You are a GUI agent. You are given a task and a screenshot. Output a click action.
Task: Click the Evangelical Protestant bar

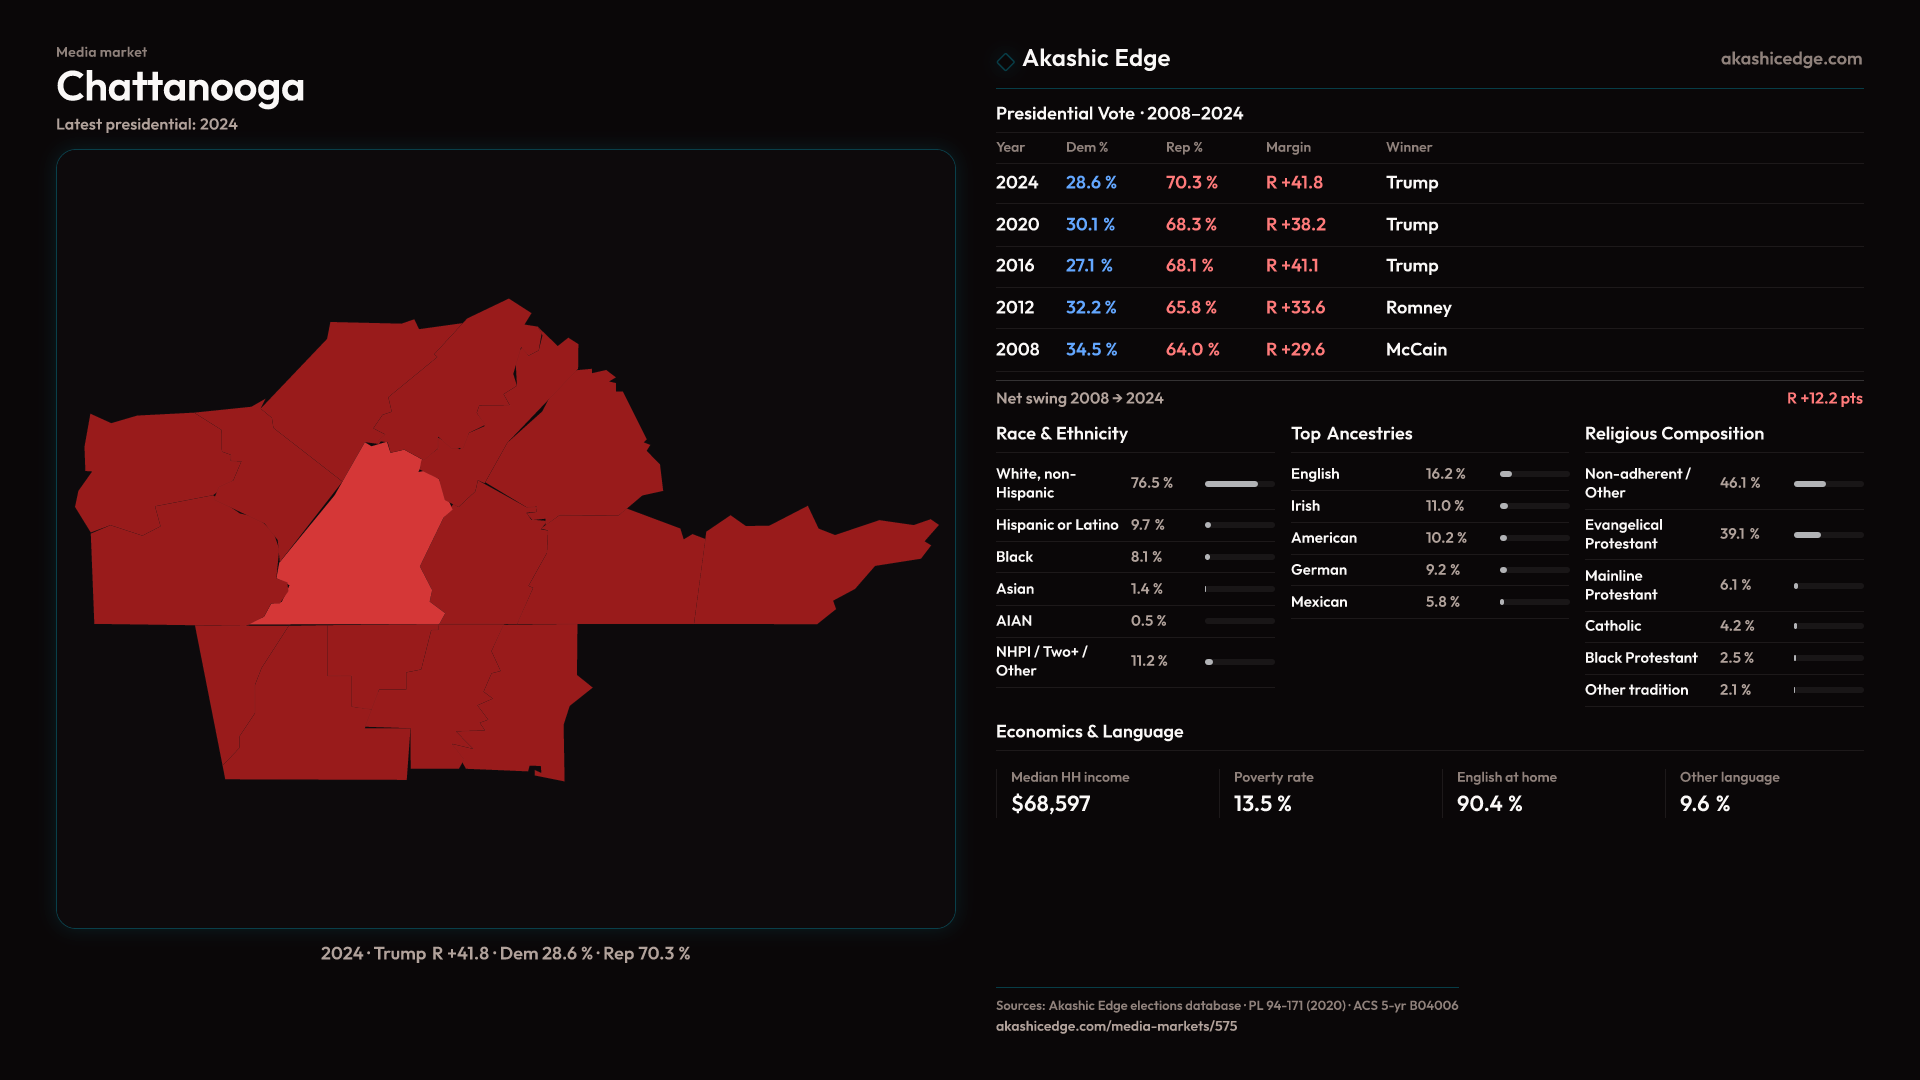point(1827,535)
